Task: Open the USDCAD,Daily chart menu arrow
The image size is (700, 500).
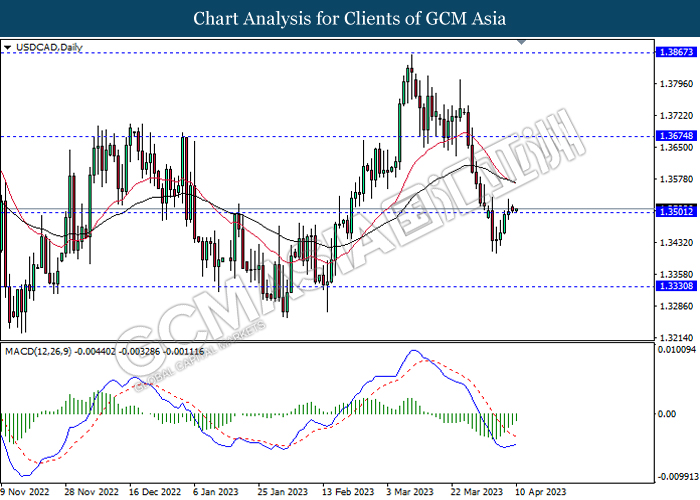Action: (x=7, y=47)
